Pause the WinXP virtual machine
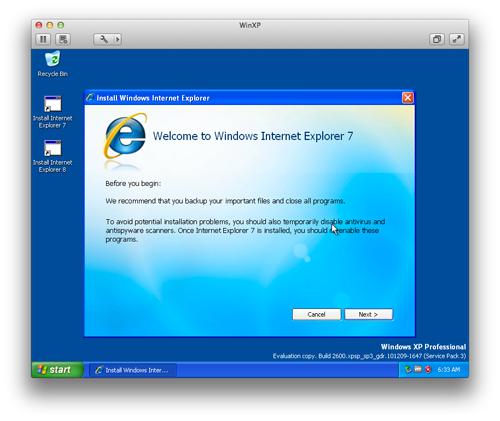The width and height of the screenshot is (500, 421). point(43,39)
